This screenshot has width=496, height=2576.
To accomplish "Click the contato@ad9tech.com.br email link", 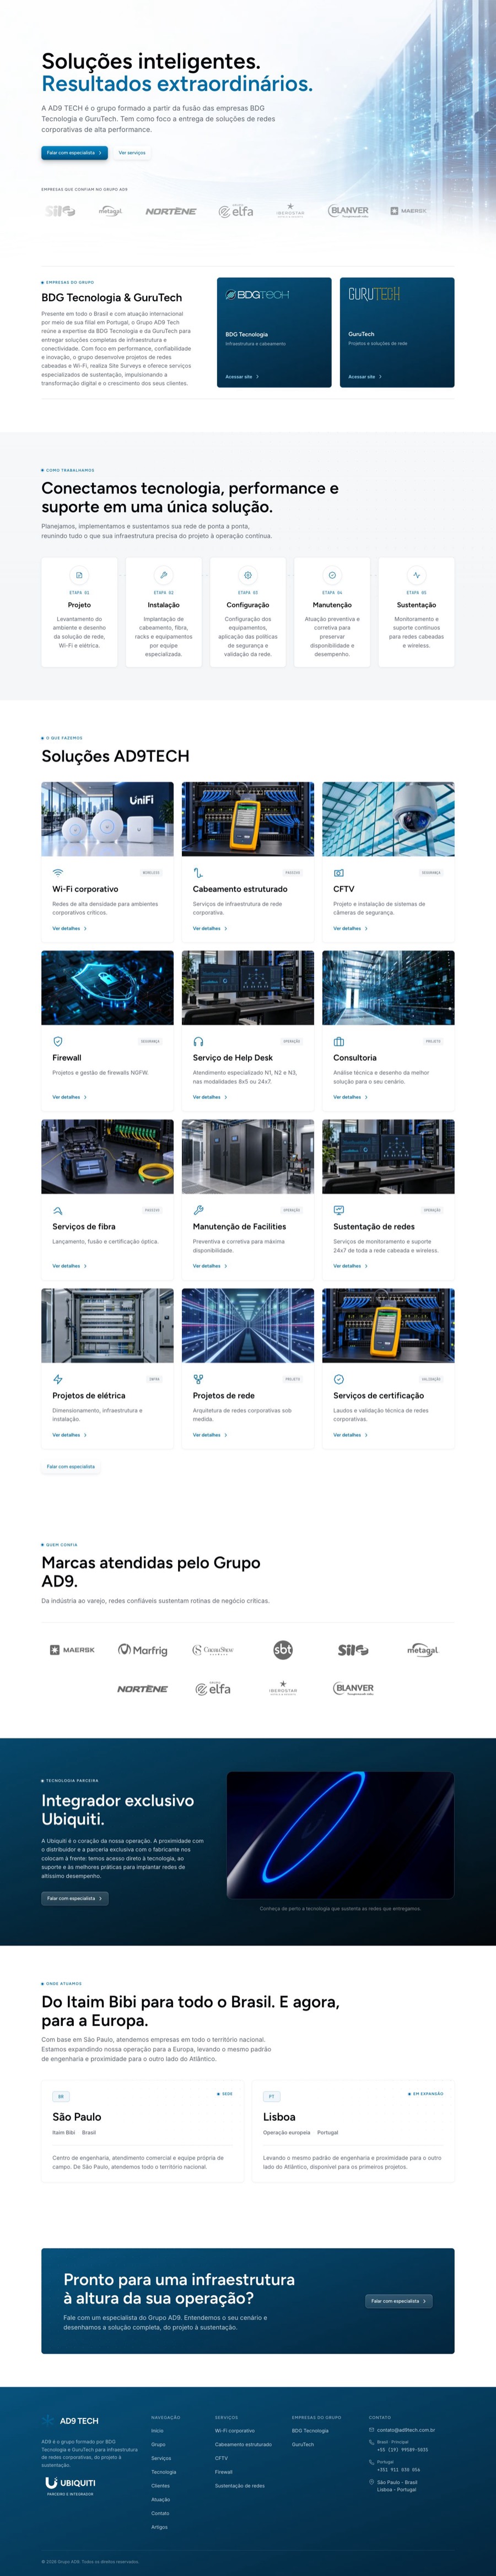I will point(405,2430).
